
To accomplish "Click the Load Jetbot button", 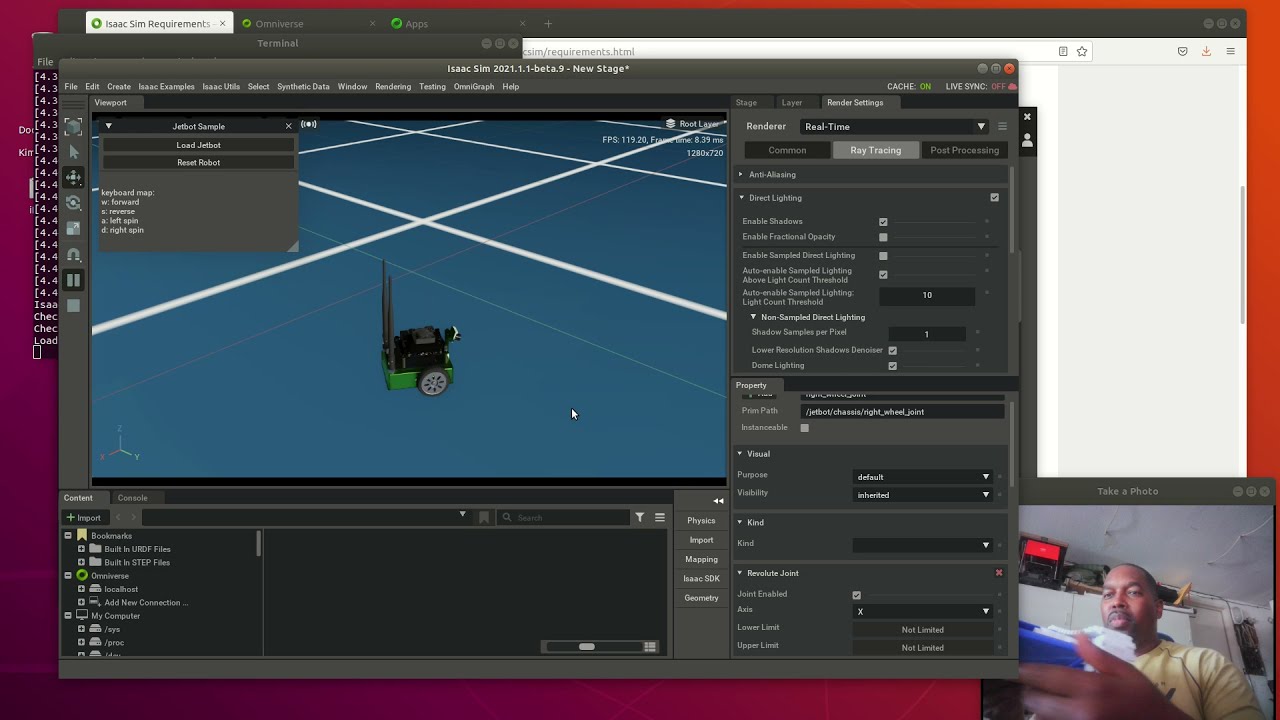I will pyautogui.click(x=198, y=145).
